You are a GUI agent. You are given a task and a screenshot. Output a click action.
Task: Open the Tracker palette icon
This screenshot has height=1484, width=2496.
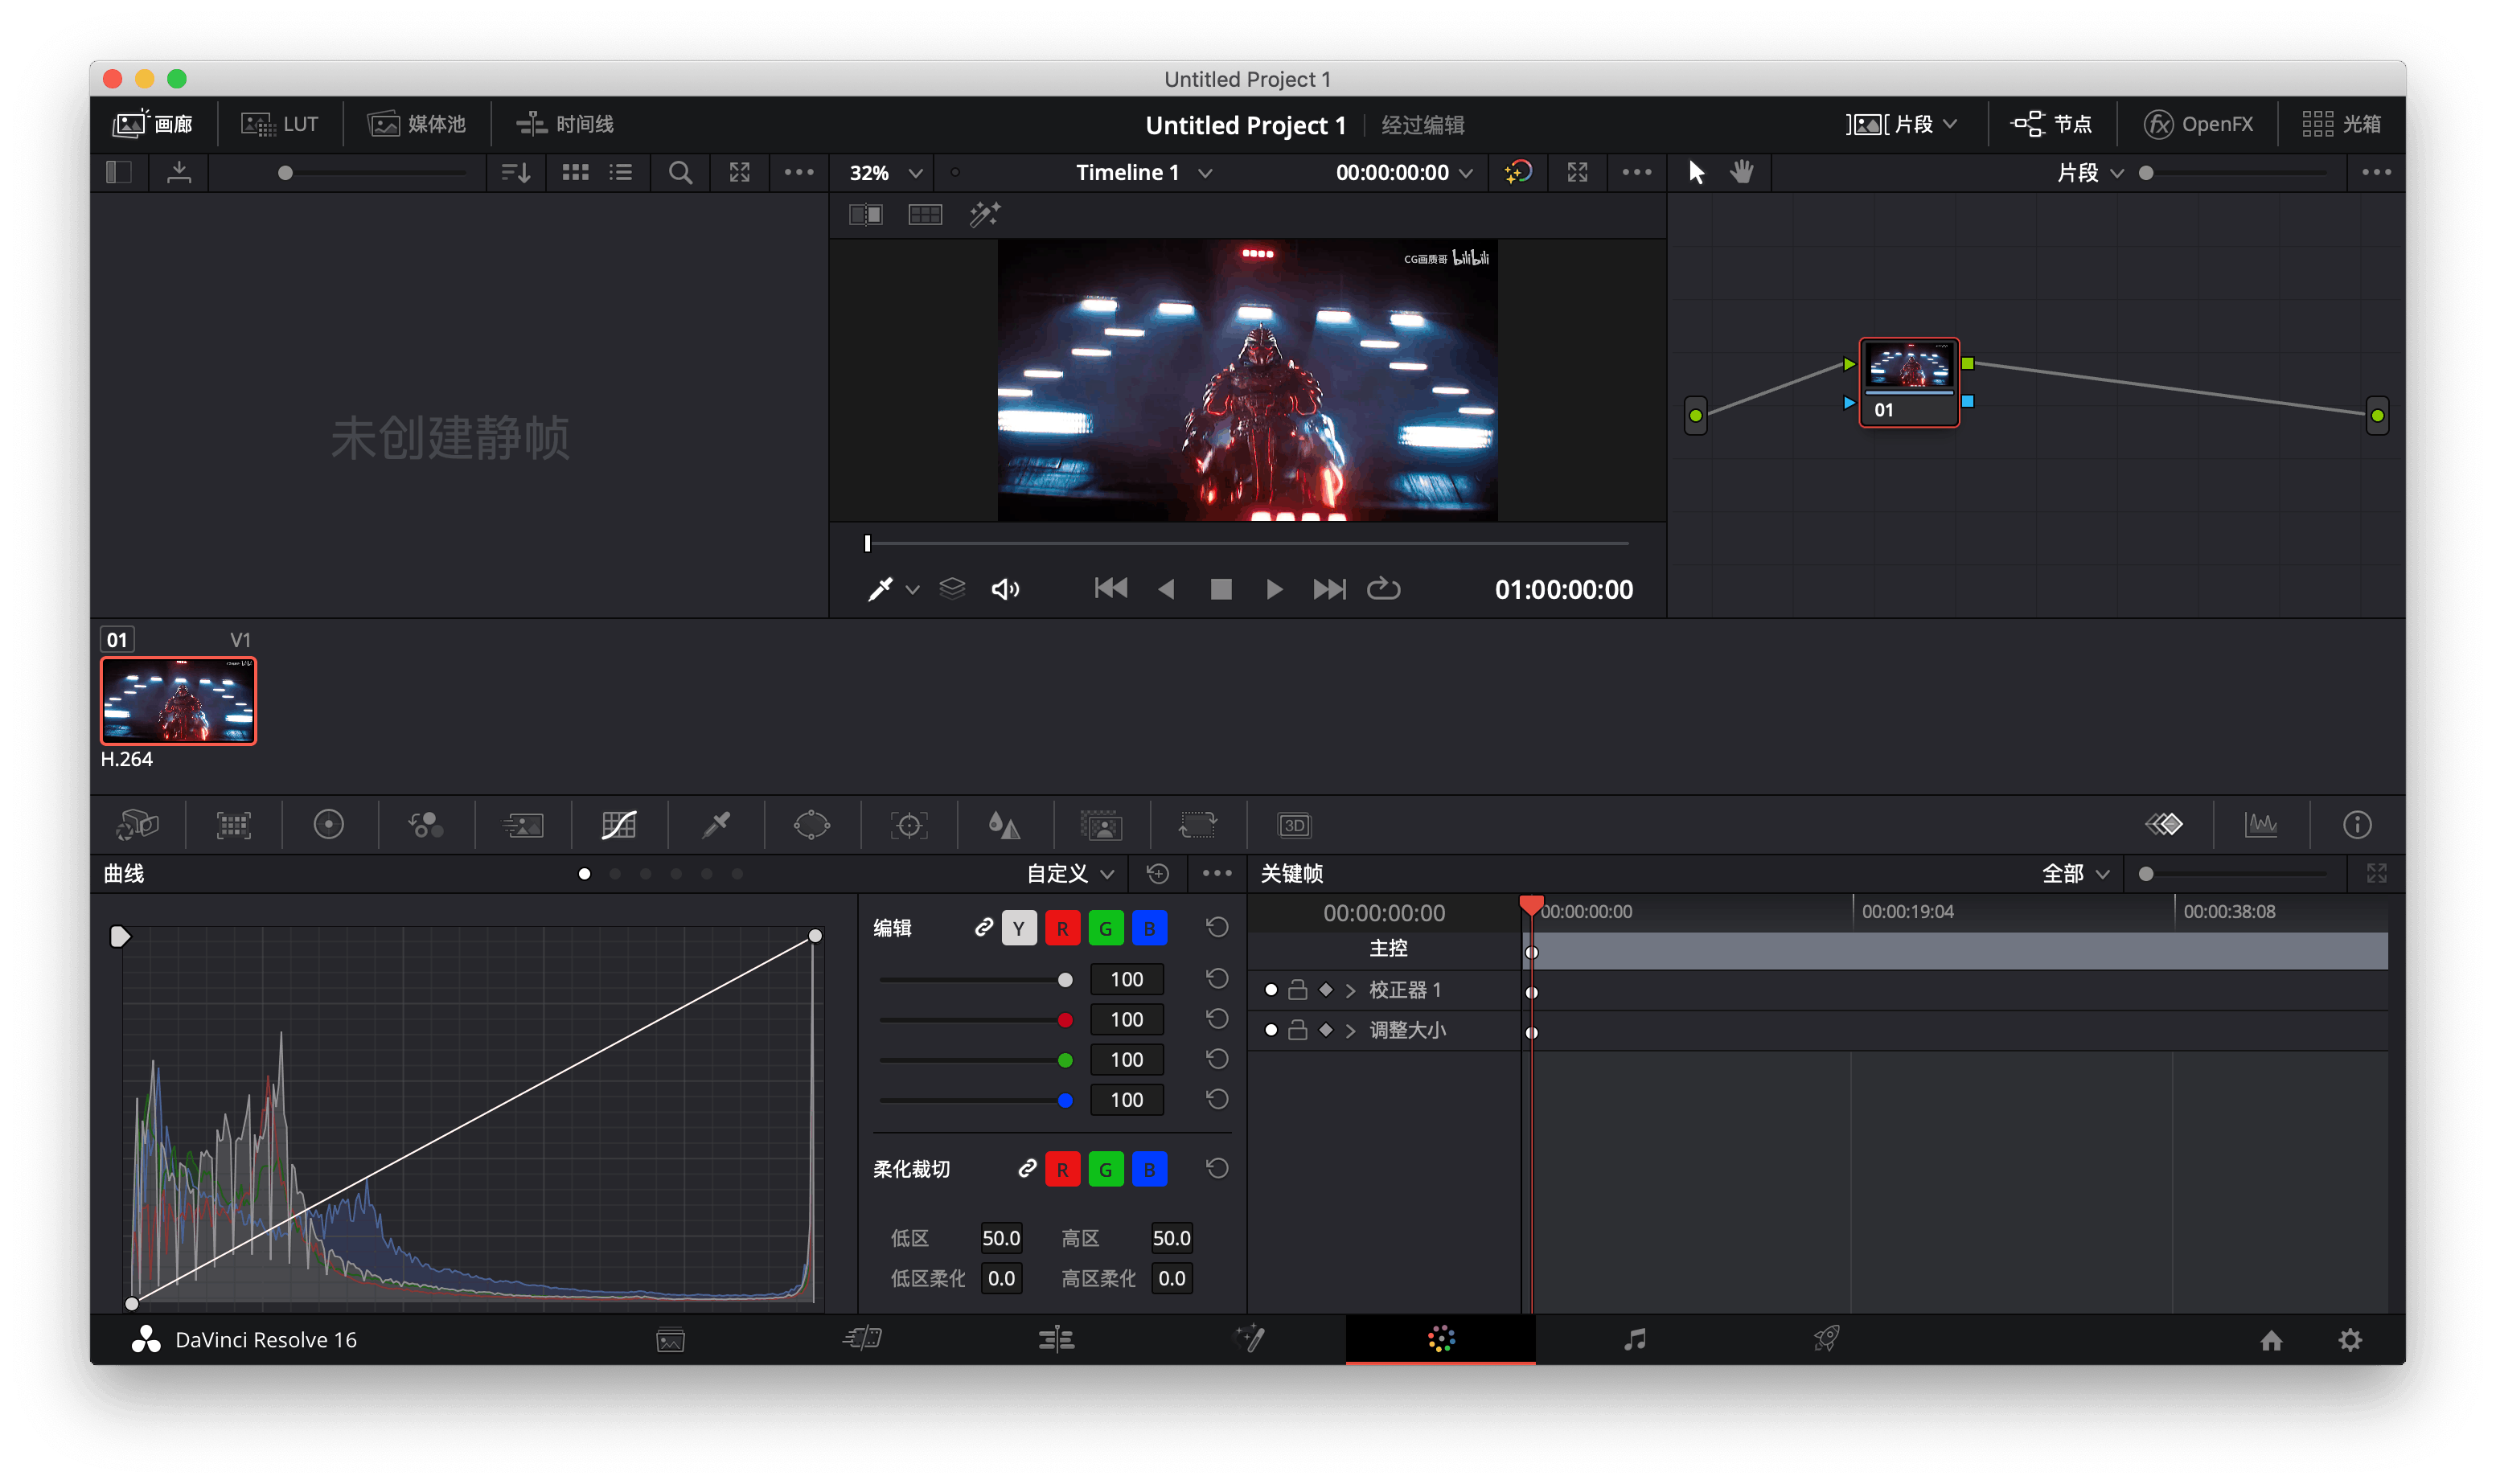[908, 825]
